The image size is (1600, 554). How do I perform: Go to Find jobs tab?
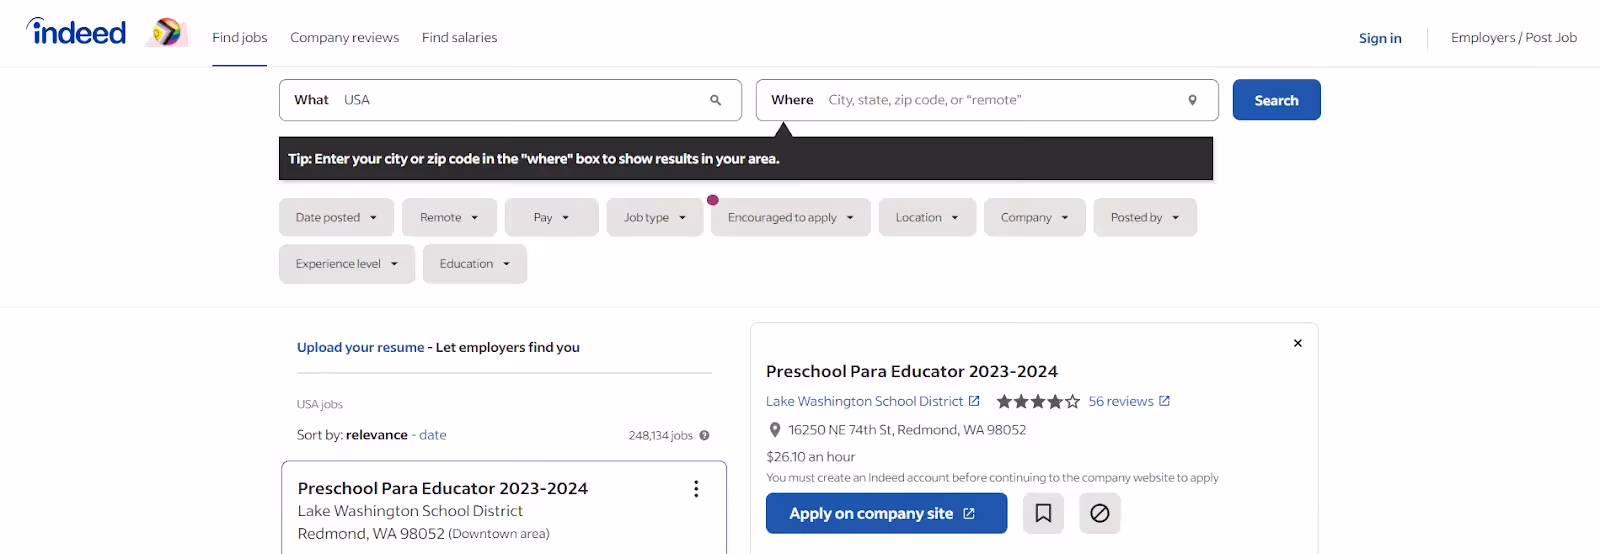[x=240, y=37]
